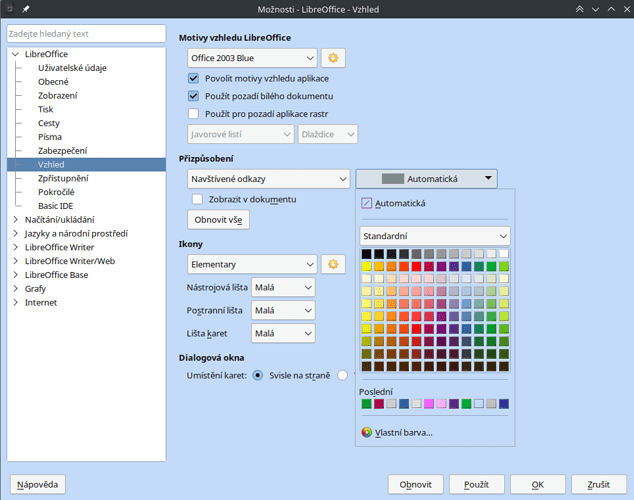634x500 pixels.
Task: Select Pokročilé in the options tree
Action: tap(56, 192)
